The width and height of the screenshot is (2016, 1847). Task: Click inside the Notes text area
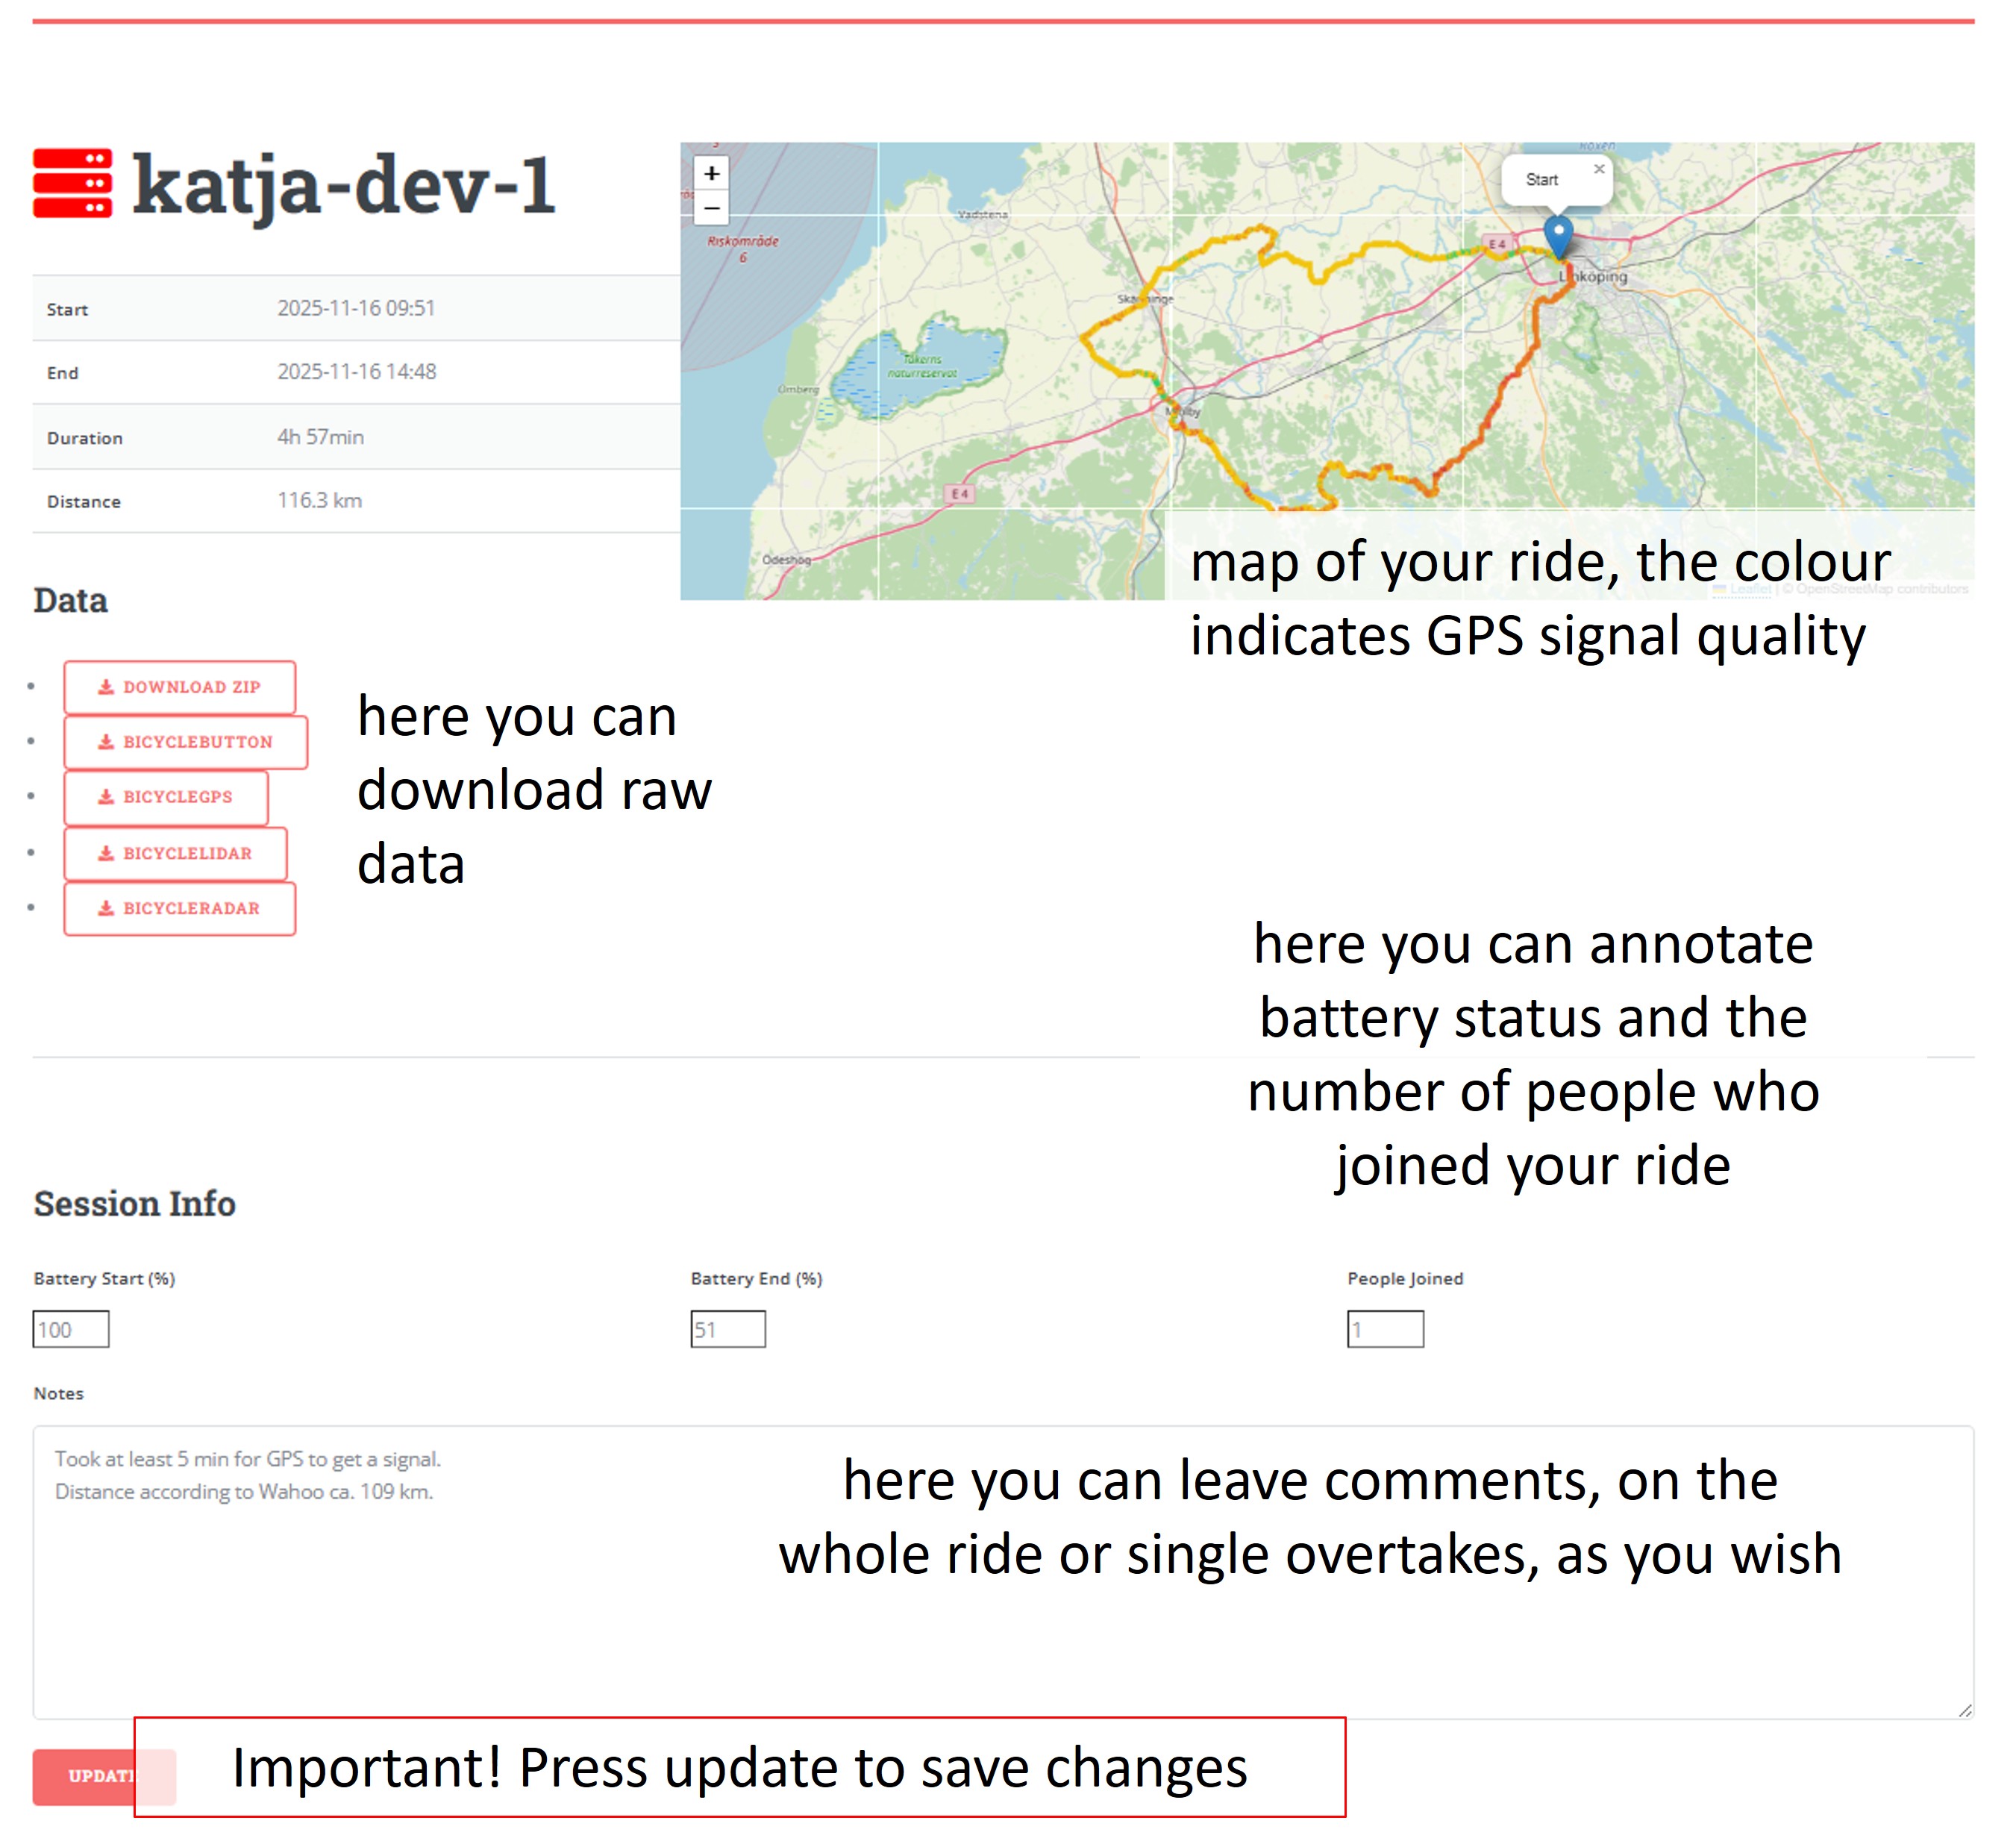pyautogui.click(x=1003, y=1572)
